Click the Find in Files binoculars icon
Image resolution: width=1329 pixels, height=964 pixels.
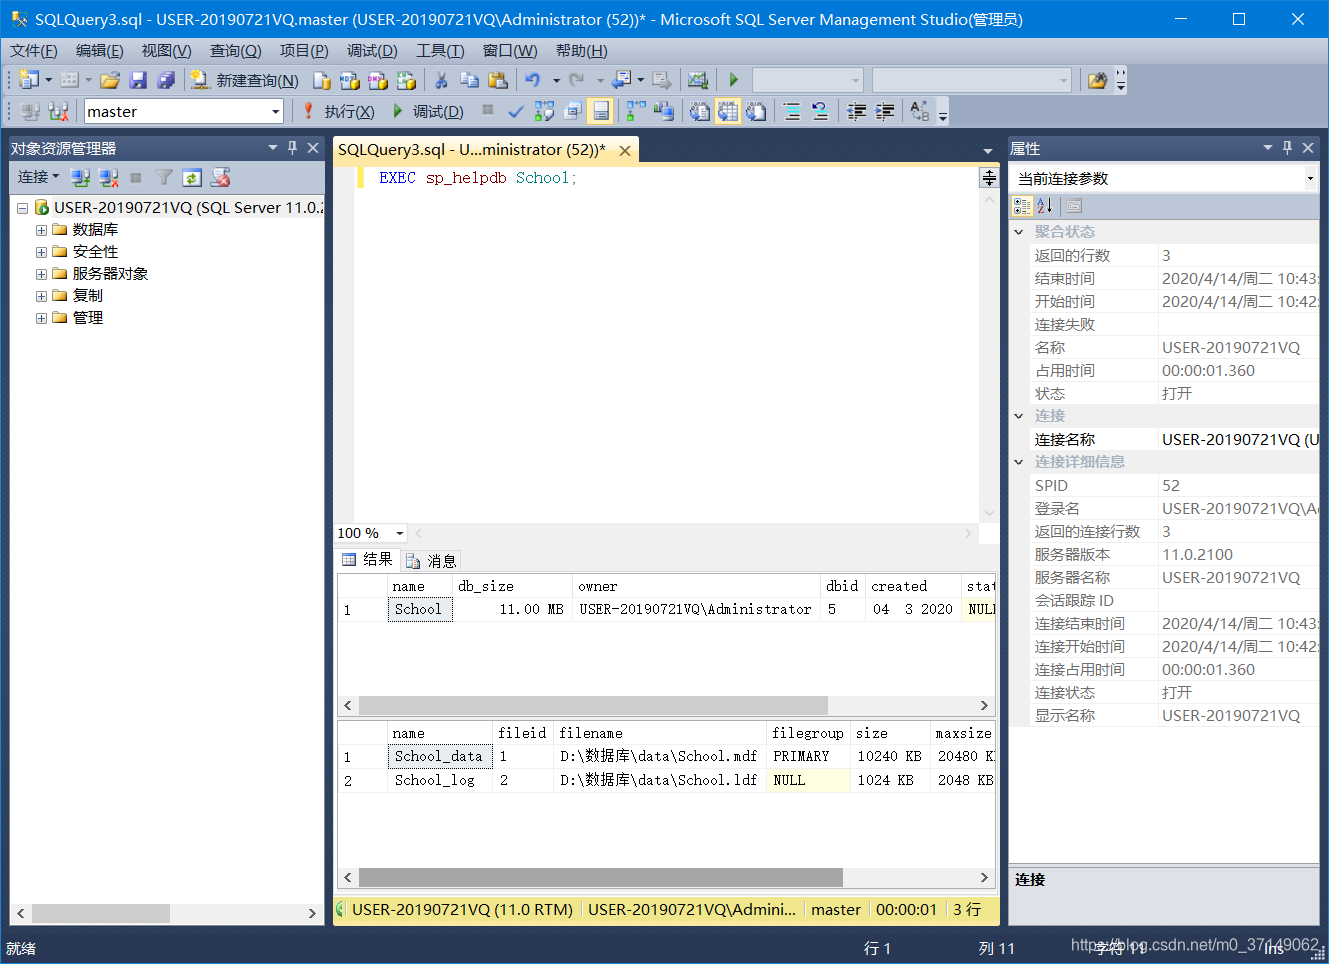point(1097,80)
